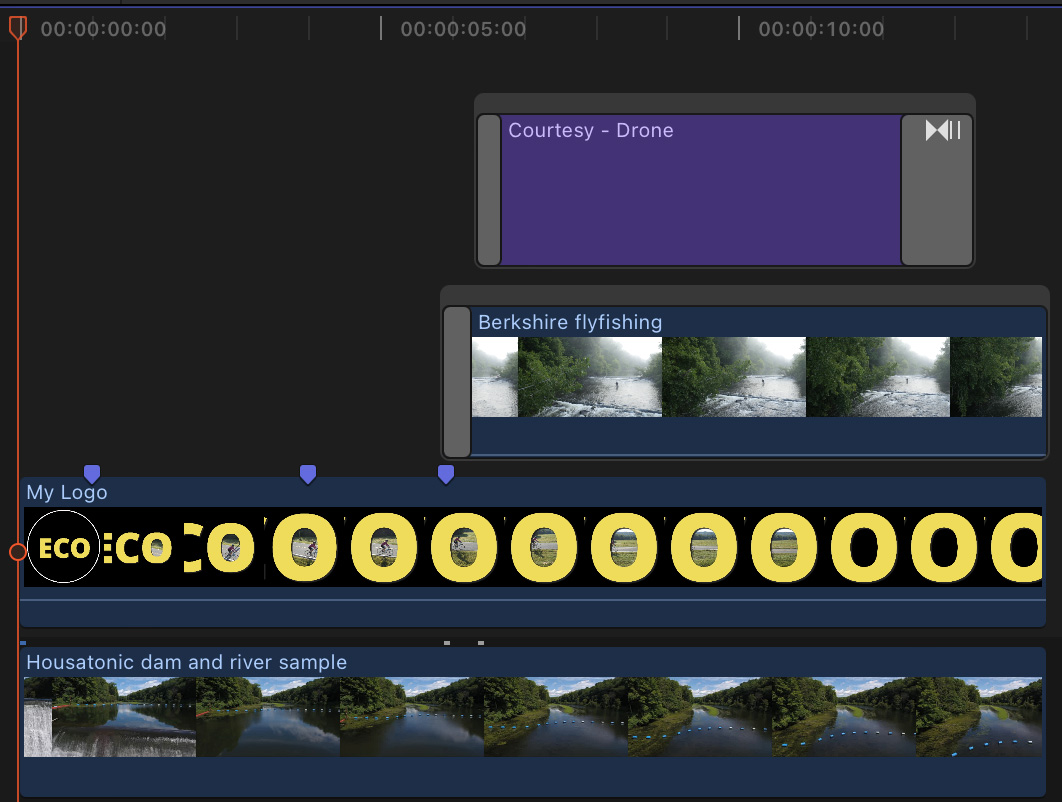Click the audio level line under My Logo filmstrip
The image size is (1062, 802).
click(532, 599)
